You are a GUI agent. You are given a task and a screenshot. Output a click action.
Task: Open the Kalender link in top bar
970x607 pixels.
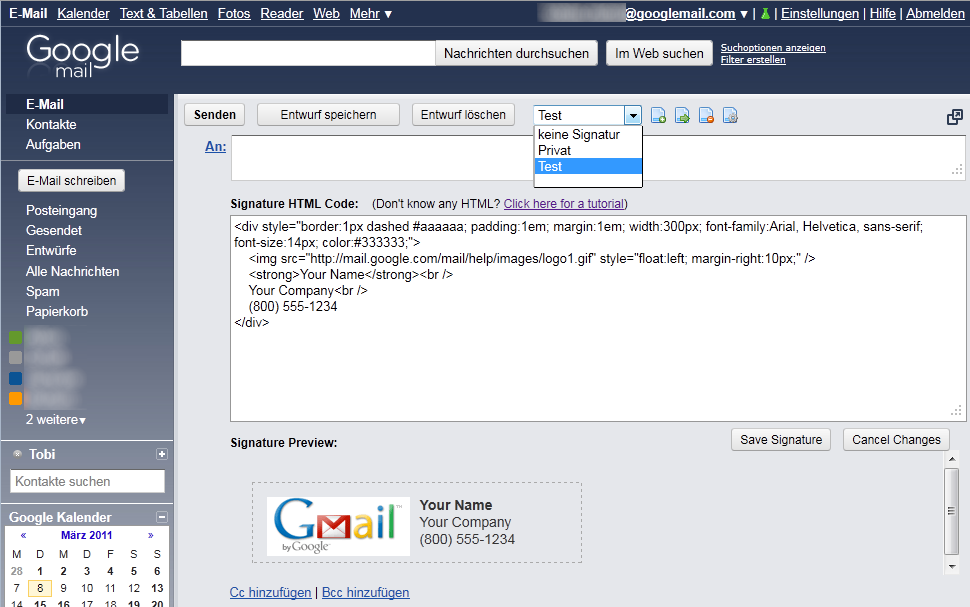84,14
